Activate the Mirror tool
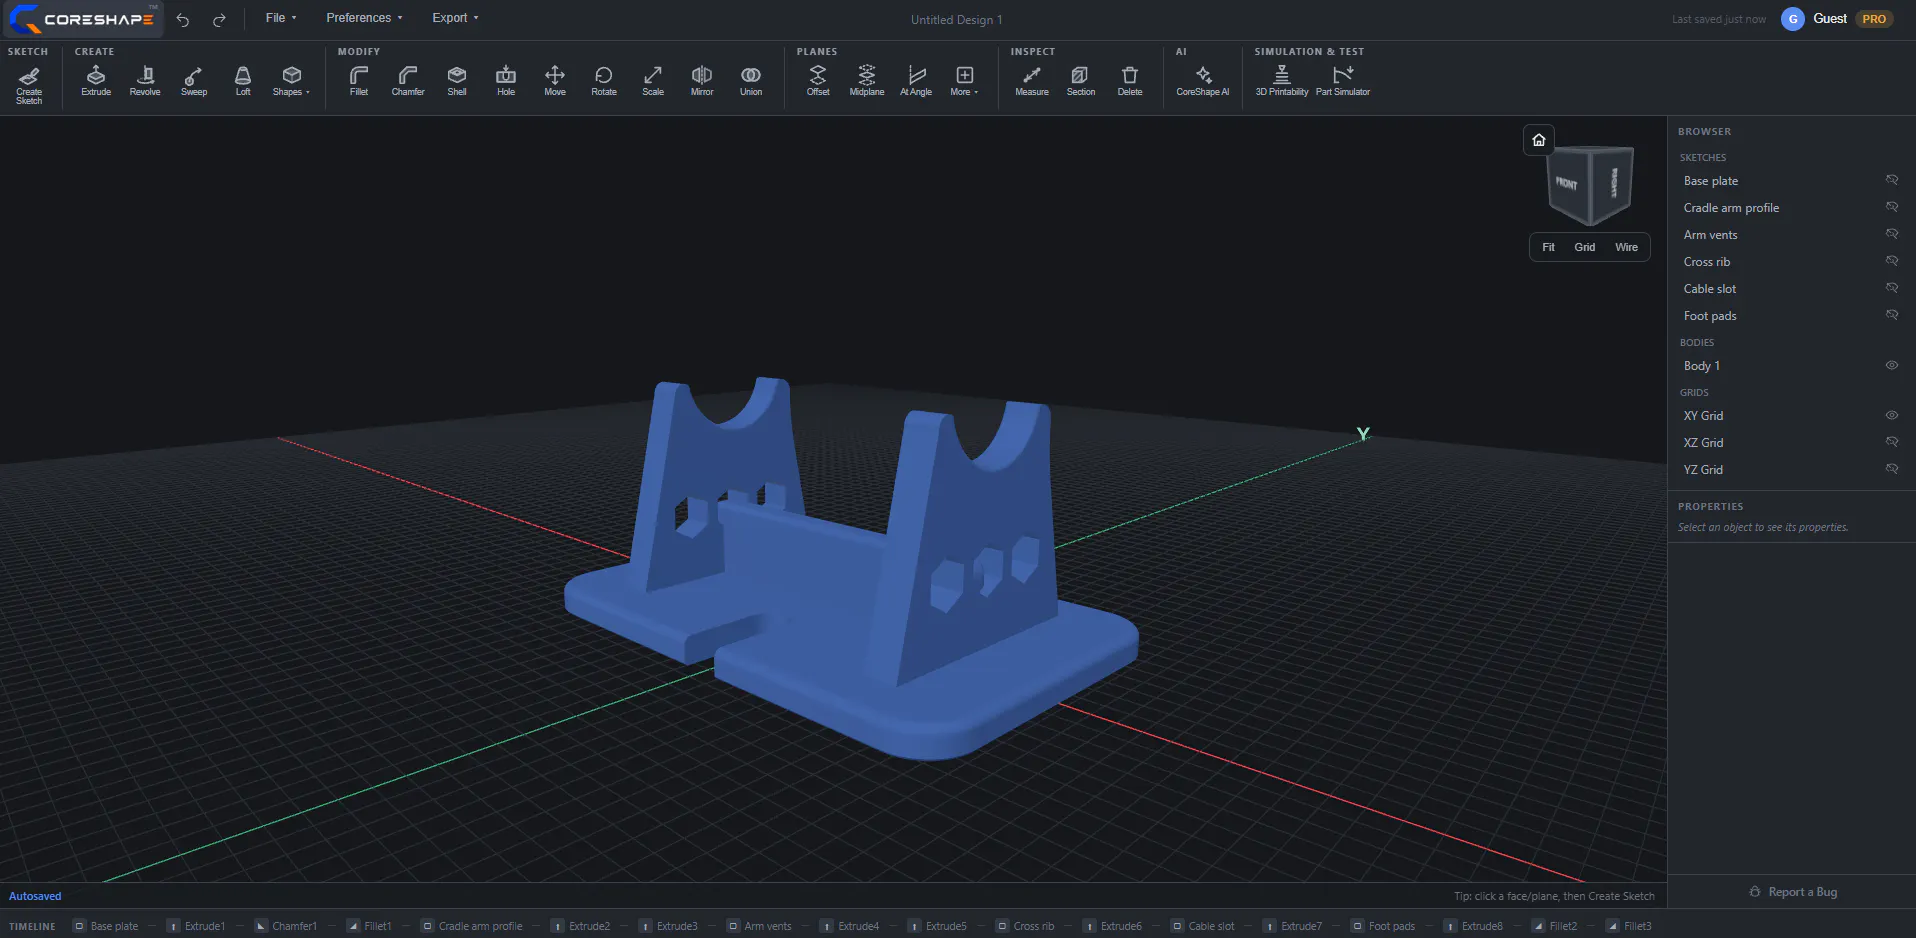 [x=702, y=80]
